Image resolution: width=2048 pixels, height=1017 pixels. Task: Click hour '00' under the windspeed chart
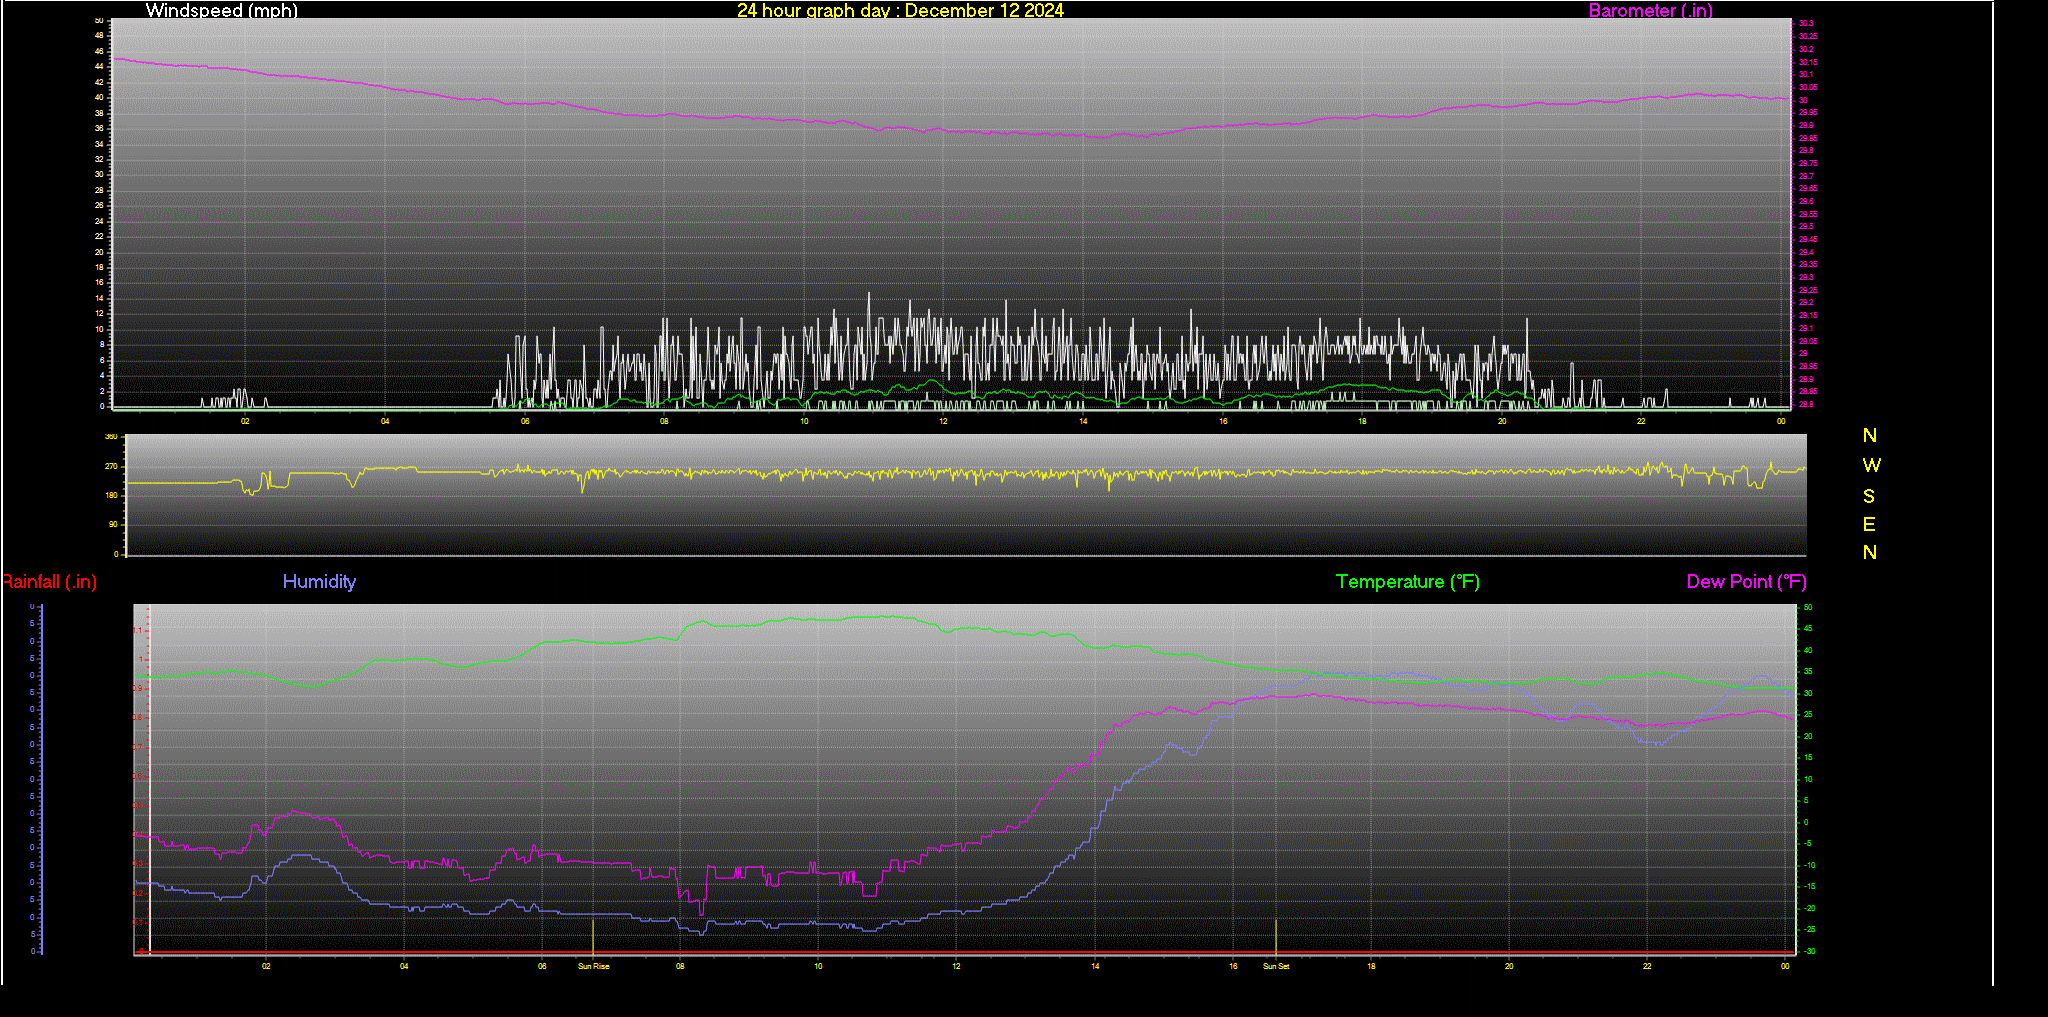click(1781, 421)
